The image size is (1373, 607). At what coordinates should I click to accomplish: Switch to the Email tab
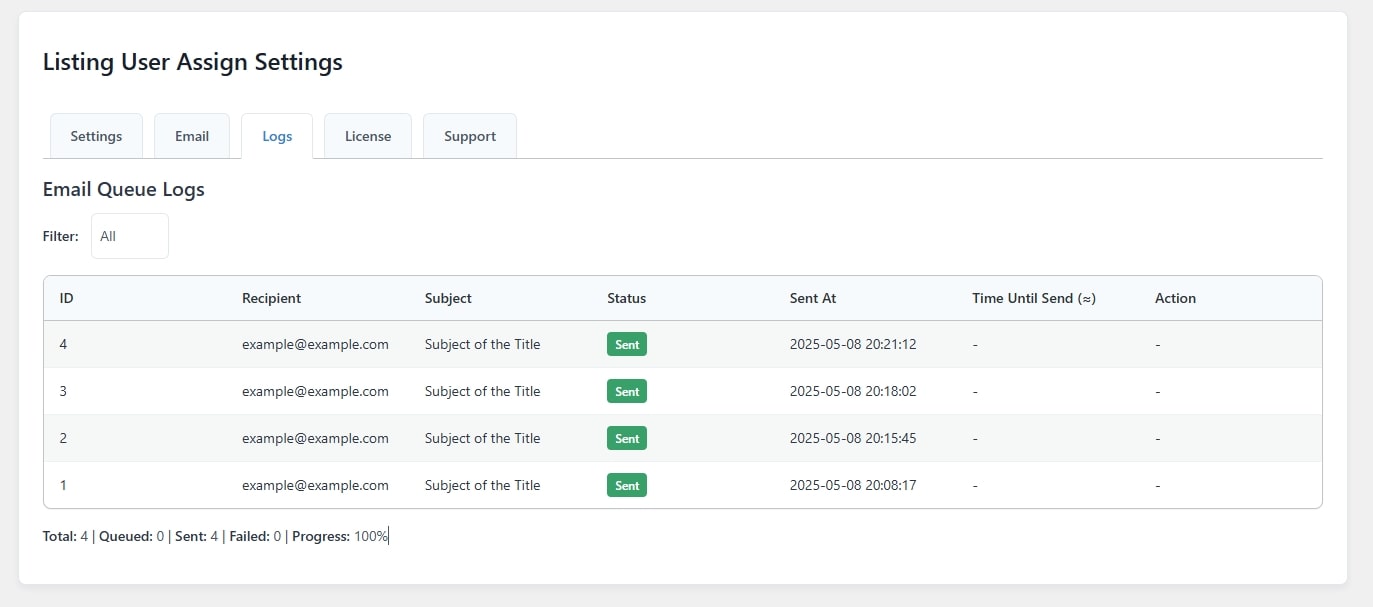pyautogui.click(x=192, y=136)
